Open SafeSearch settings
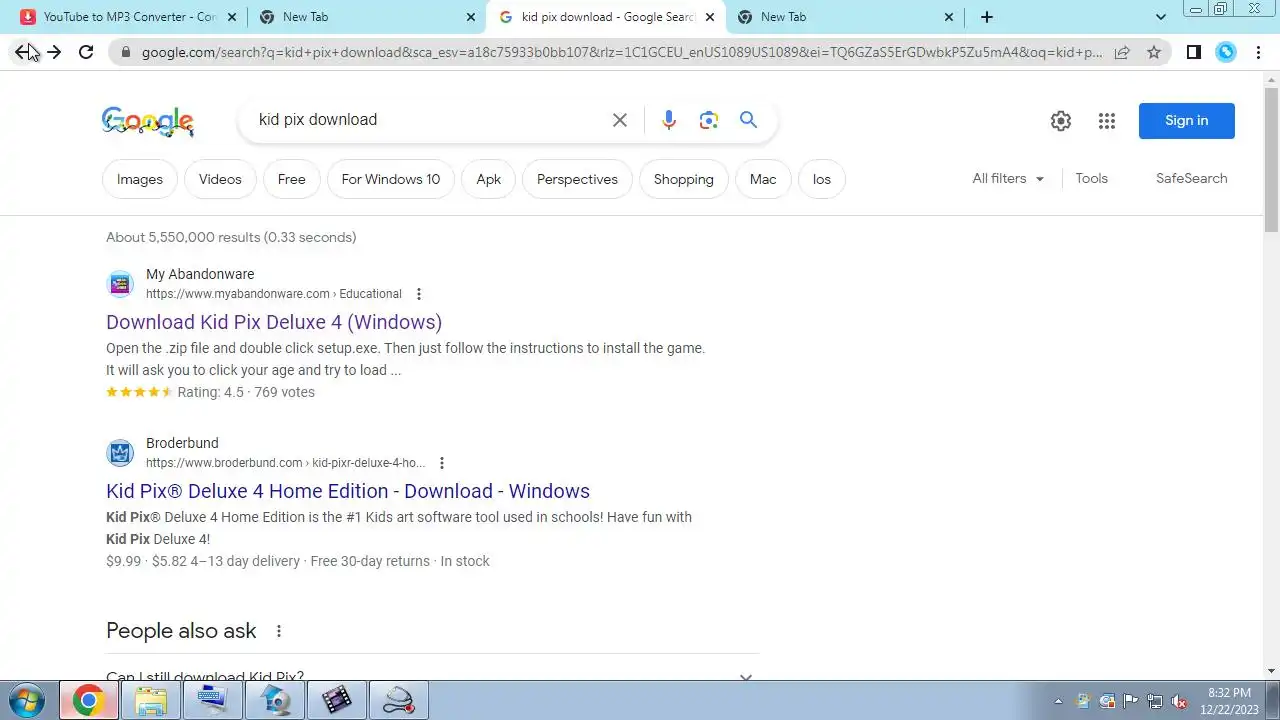 pyautogui.click(x=1191, y=178)
